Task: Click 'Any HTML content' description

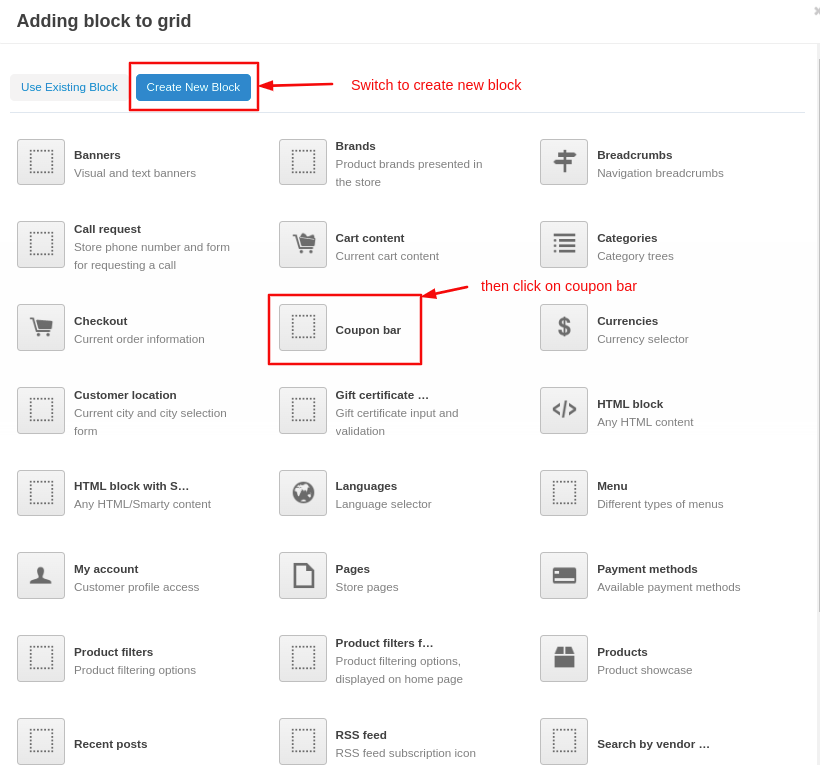Action: [645, 422]
